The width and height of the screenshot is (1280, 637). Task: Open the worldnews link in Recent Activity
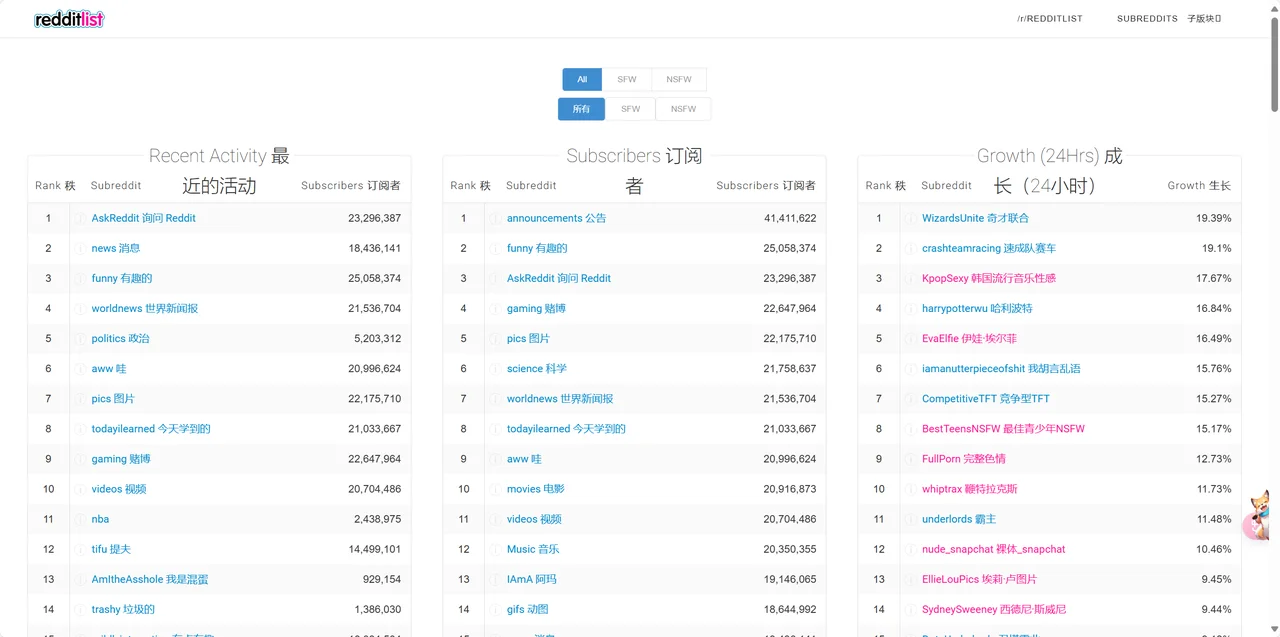point(145,308)
